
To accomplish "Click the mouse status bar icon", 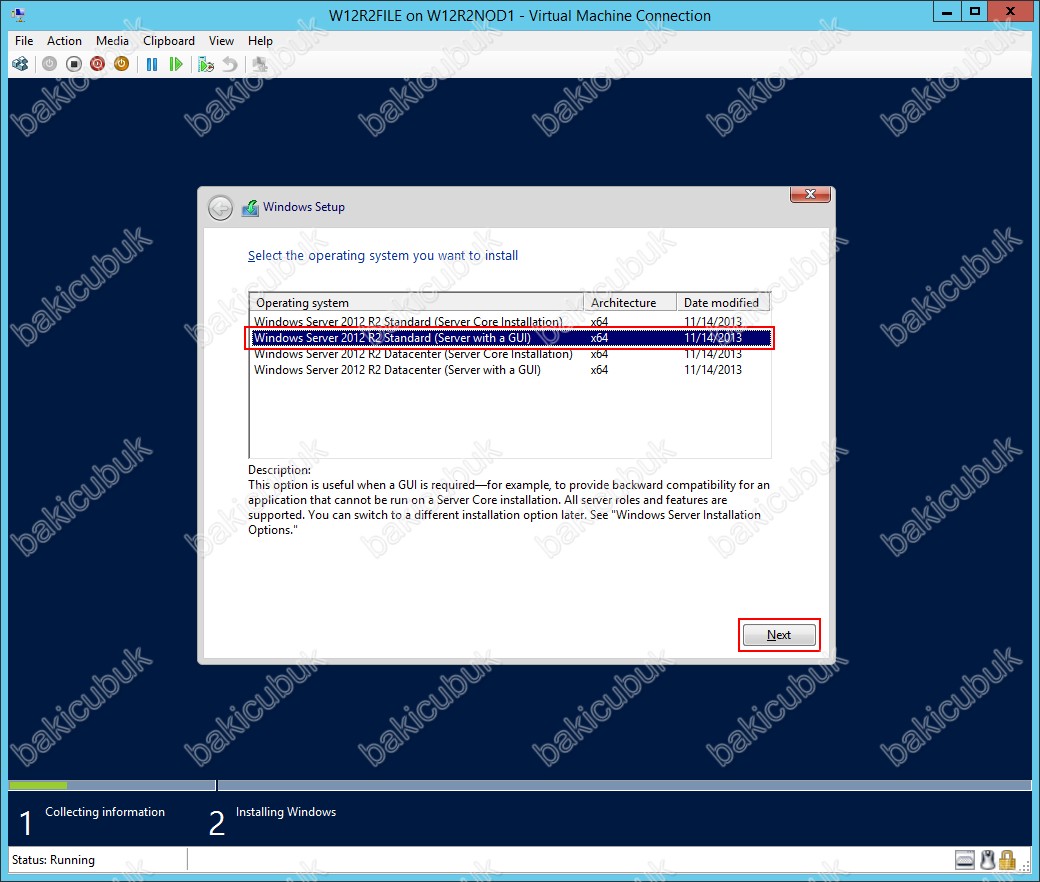I will pos(988,860).
